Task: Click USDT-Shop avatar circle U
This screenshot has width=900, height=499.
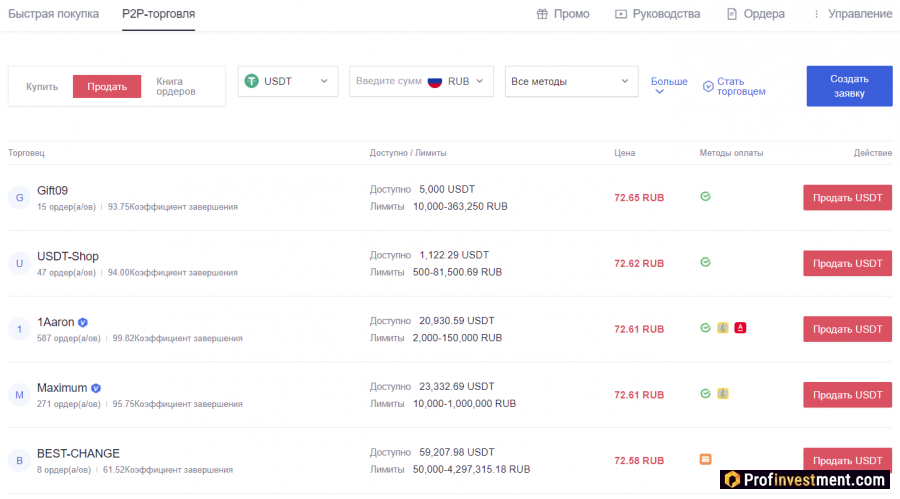Action: (x=20, y=263)
